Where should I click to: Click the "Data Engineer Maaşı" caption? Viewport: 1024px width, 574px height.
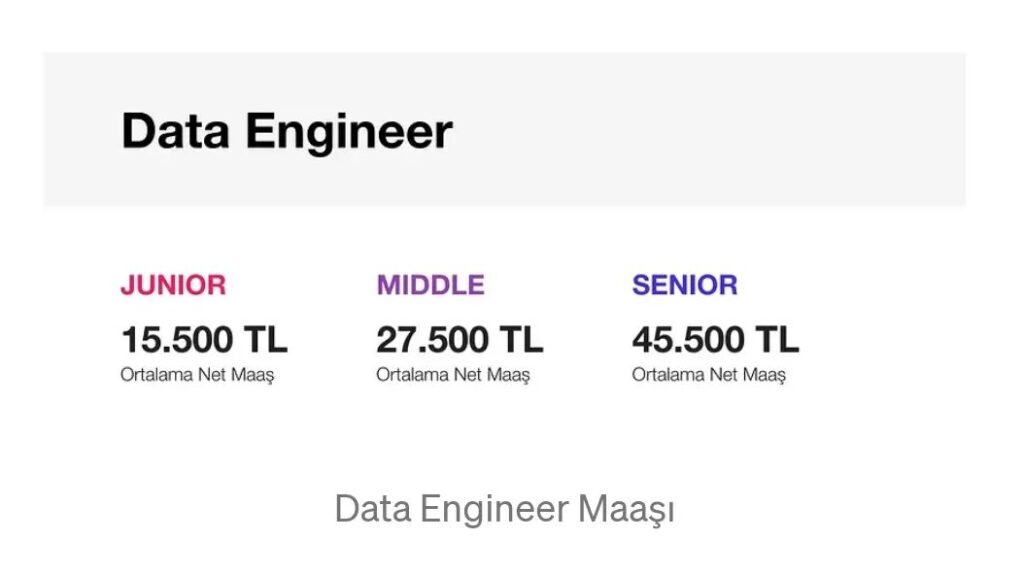pyautogui.click(x=504, y=509)
